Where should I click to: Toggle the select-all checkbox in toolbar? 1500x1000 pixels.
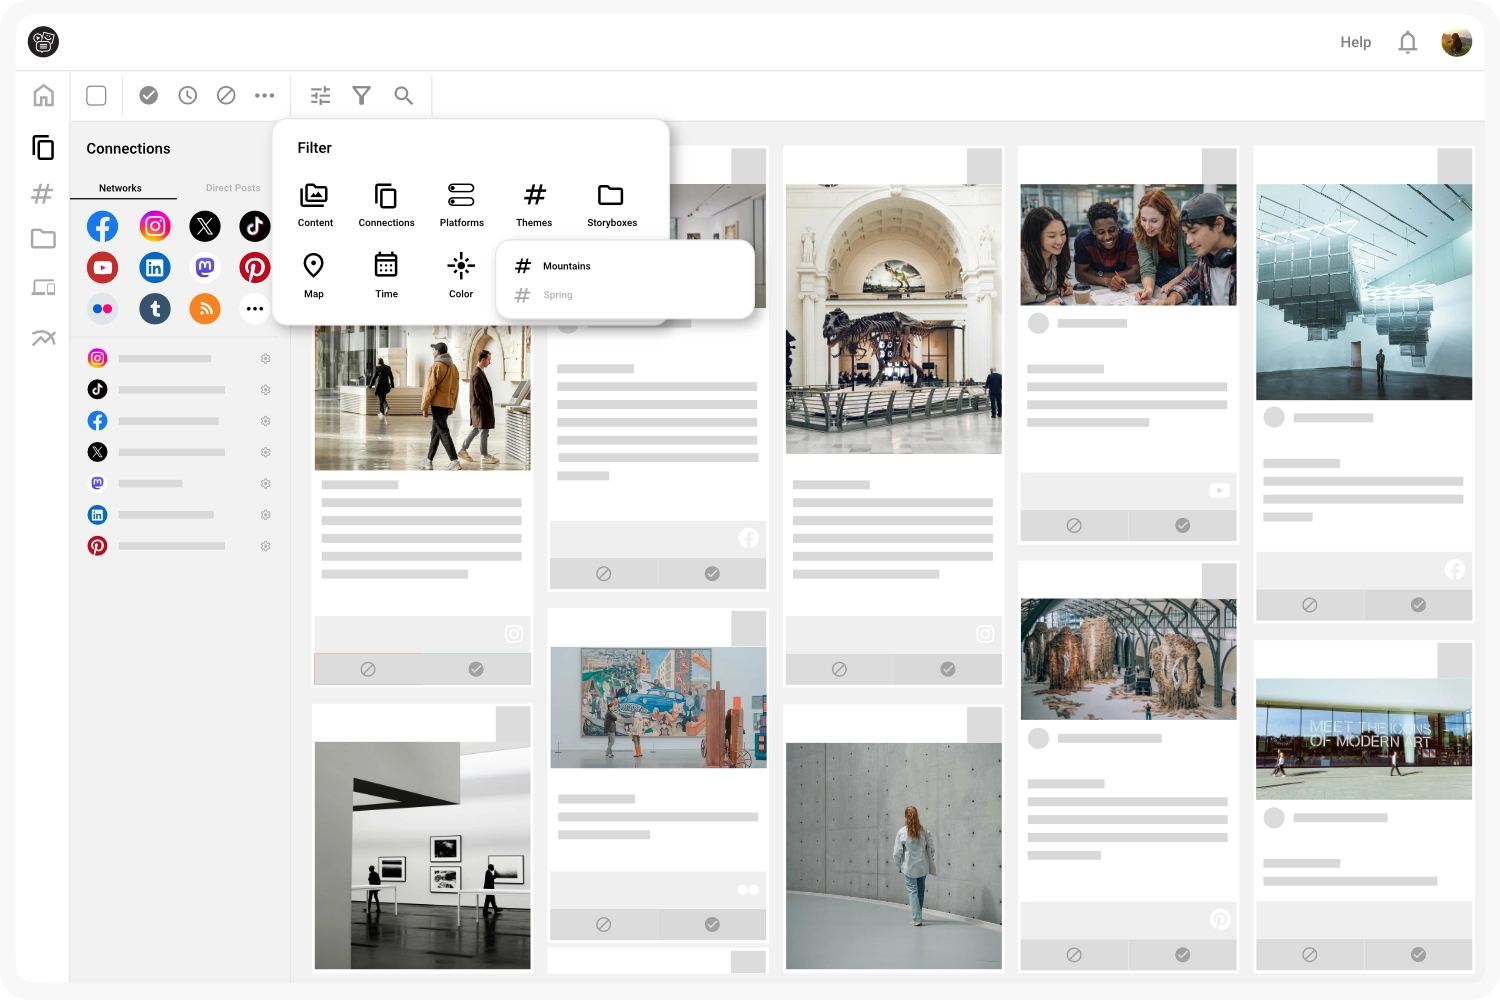tap(97, 96)
